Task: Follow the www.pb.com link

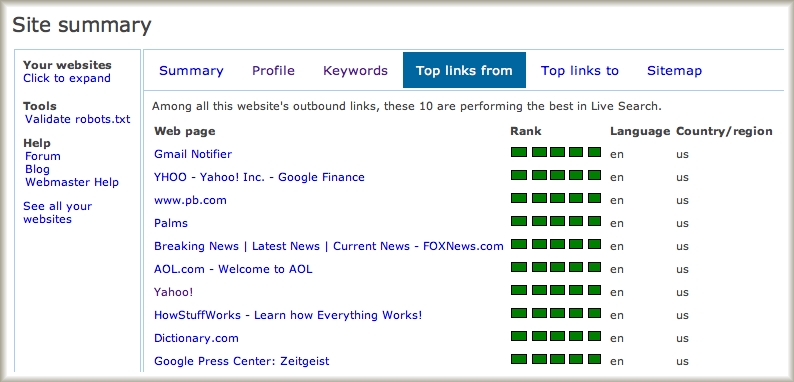Action: click(190, 200)
